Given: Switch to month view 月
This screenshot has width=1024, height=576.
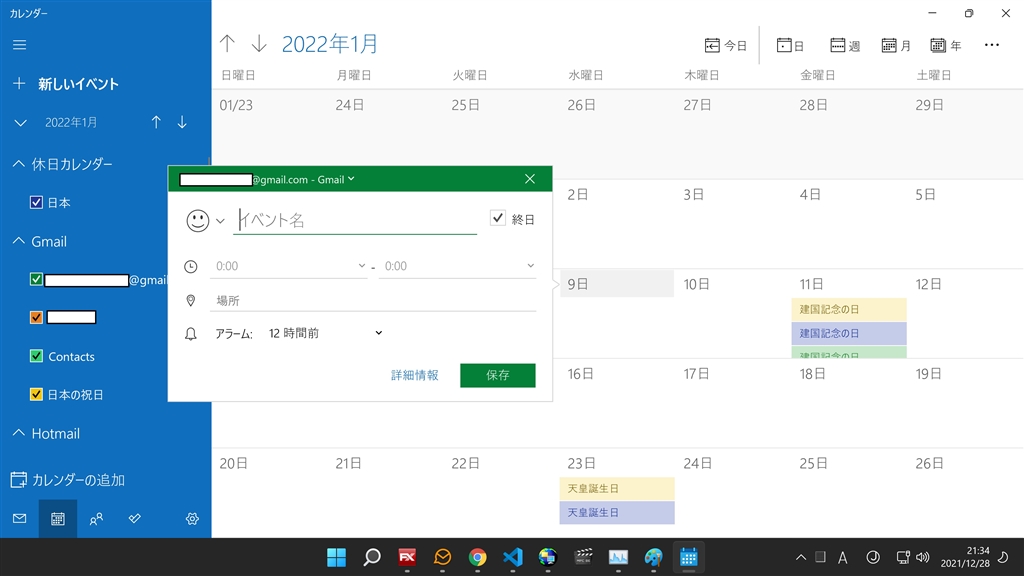Looking at the screenshot, I should point(896,45).
